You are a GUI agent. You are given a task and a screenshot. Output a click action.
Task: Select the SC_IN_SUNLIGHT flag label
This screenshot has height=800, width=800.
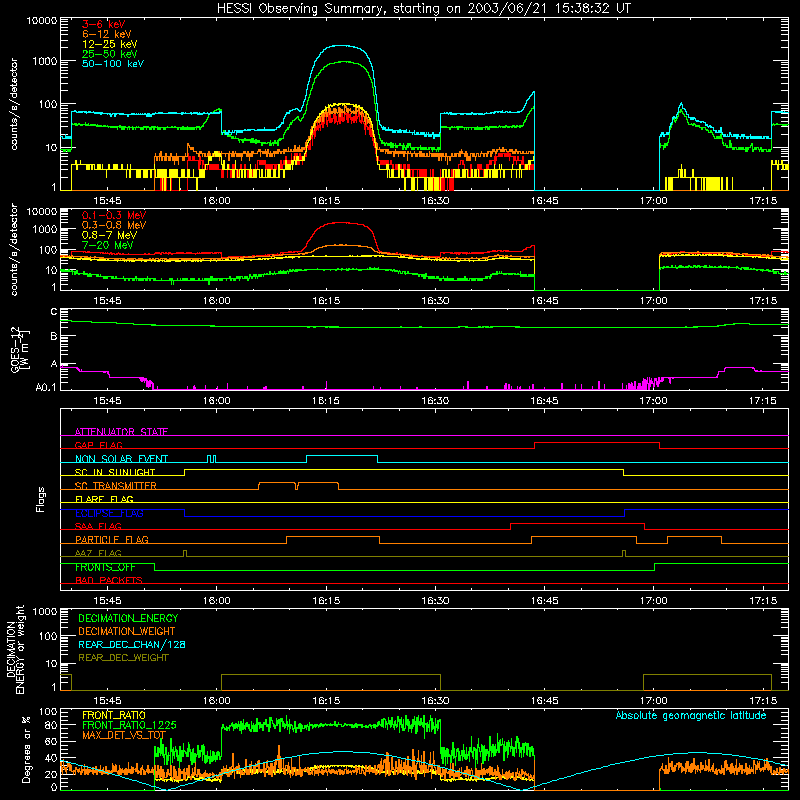click(115, 472)
